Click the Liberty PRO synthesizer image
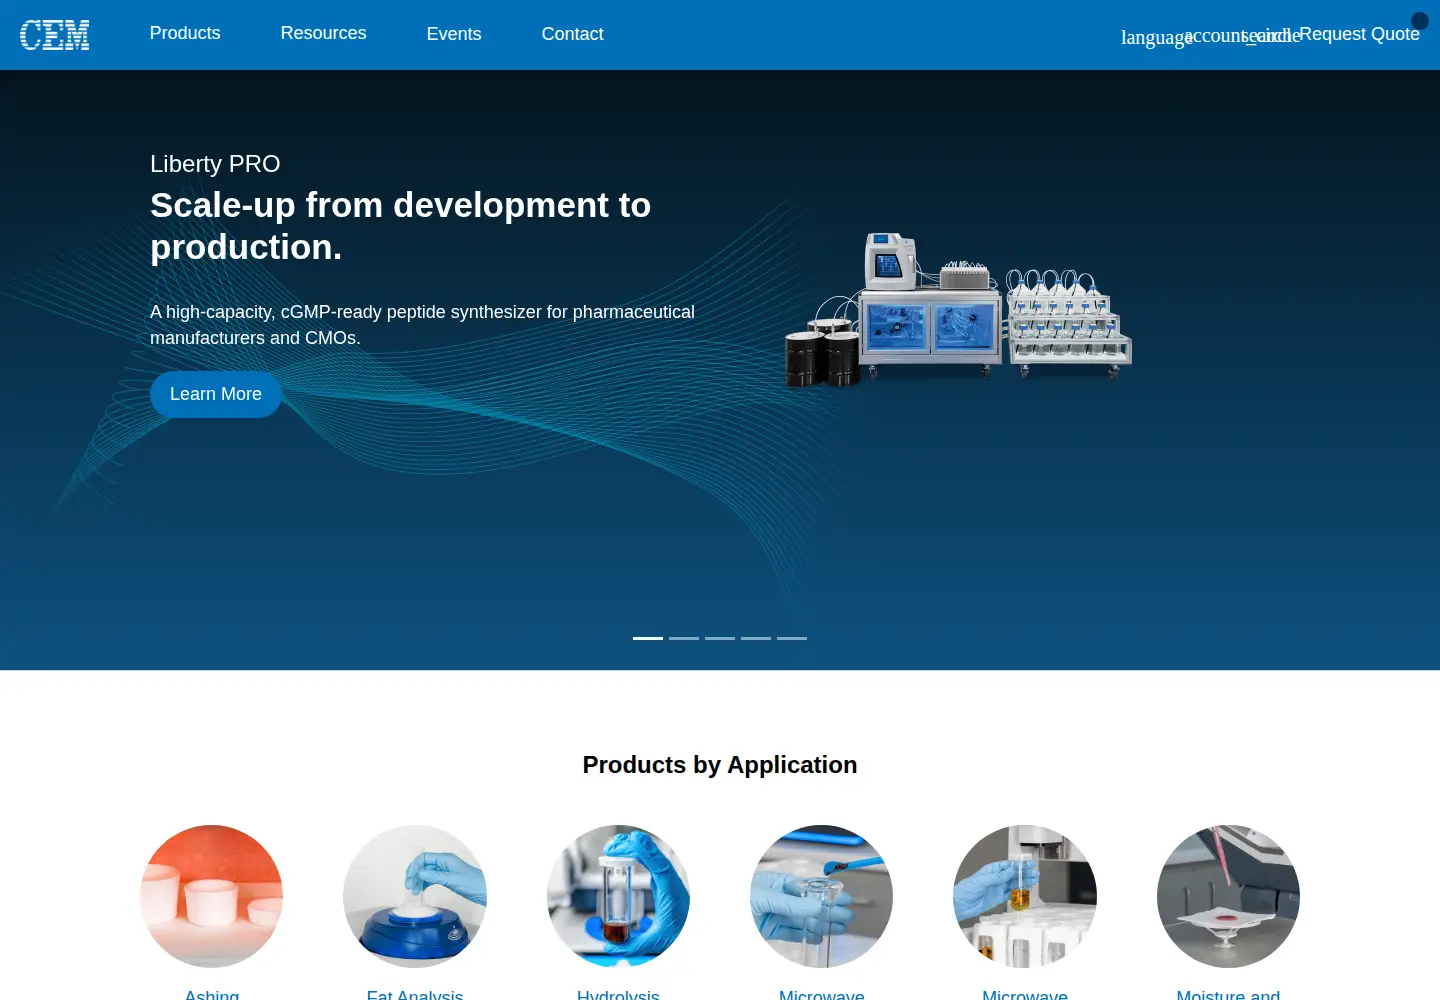 pyautogui.click(x=959, y=310)
